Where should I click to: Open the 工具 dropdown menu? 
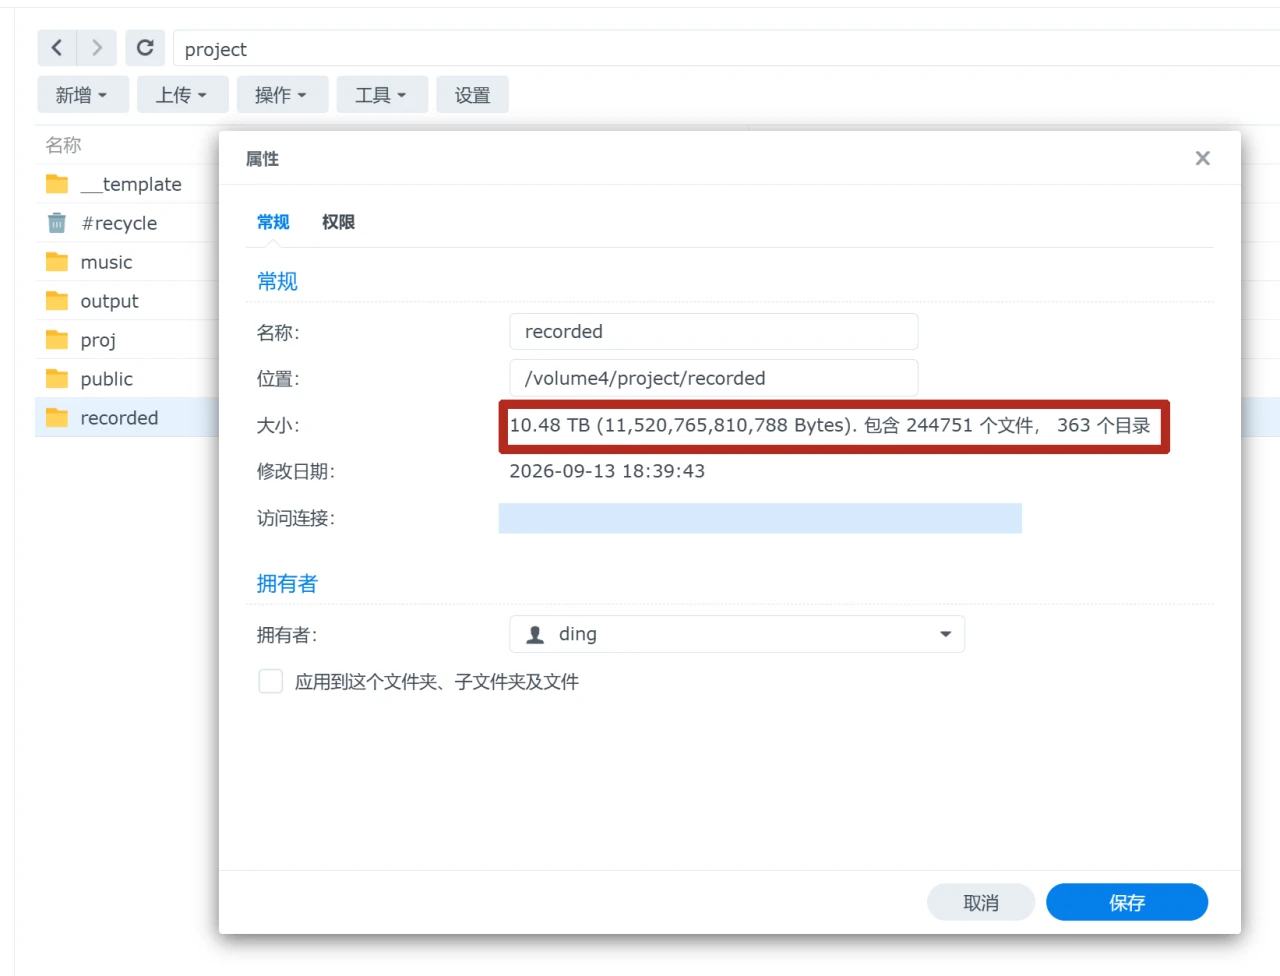(x=382, y=95)
